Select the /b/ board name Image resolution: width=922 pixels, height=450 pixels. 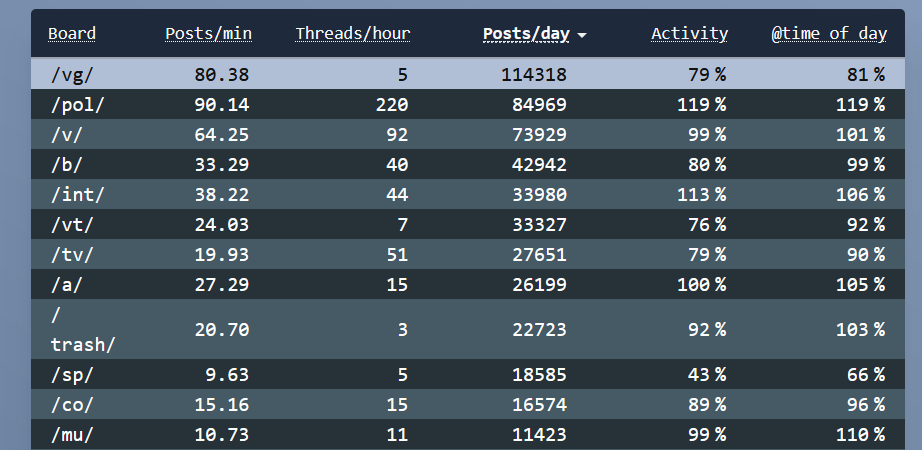[x=66, y=165]
